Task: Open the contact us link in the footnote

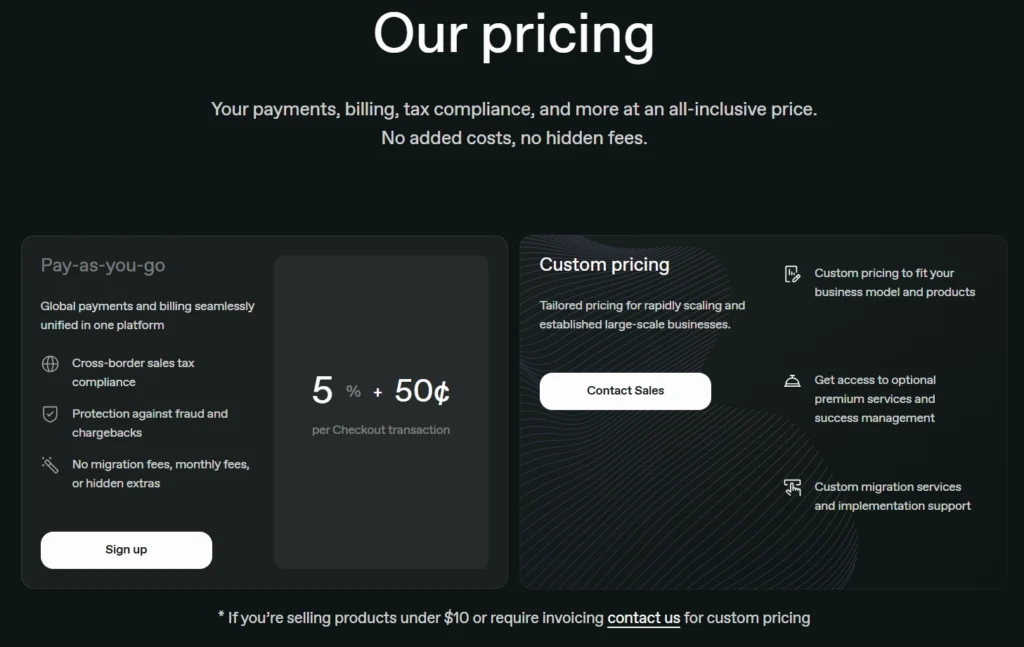Action: [x=643, y=618]
